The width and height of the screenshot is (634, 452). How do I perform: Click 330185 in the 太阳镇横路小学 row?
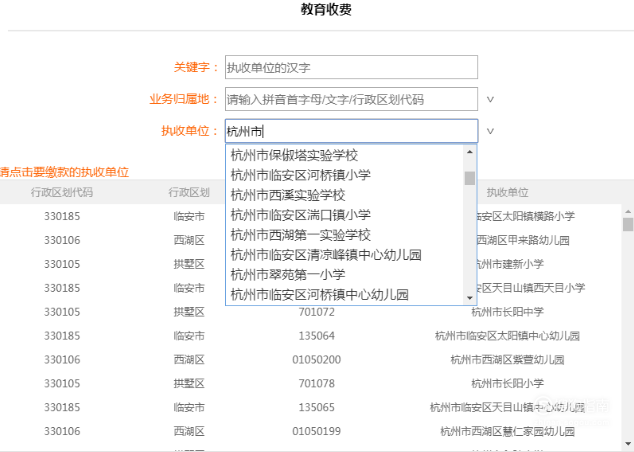62,216
